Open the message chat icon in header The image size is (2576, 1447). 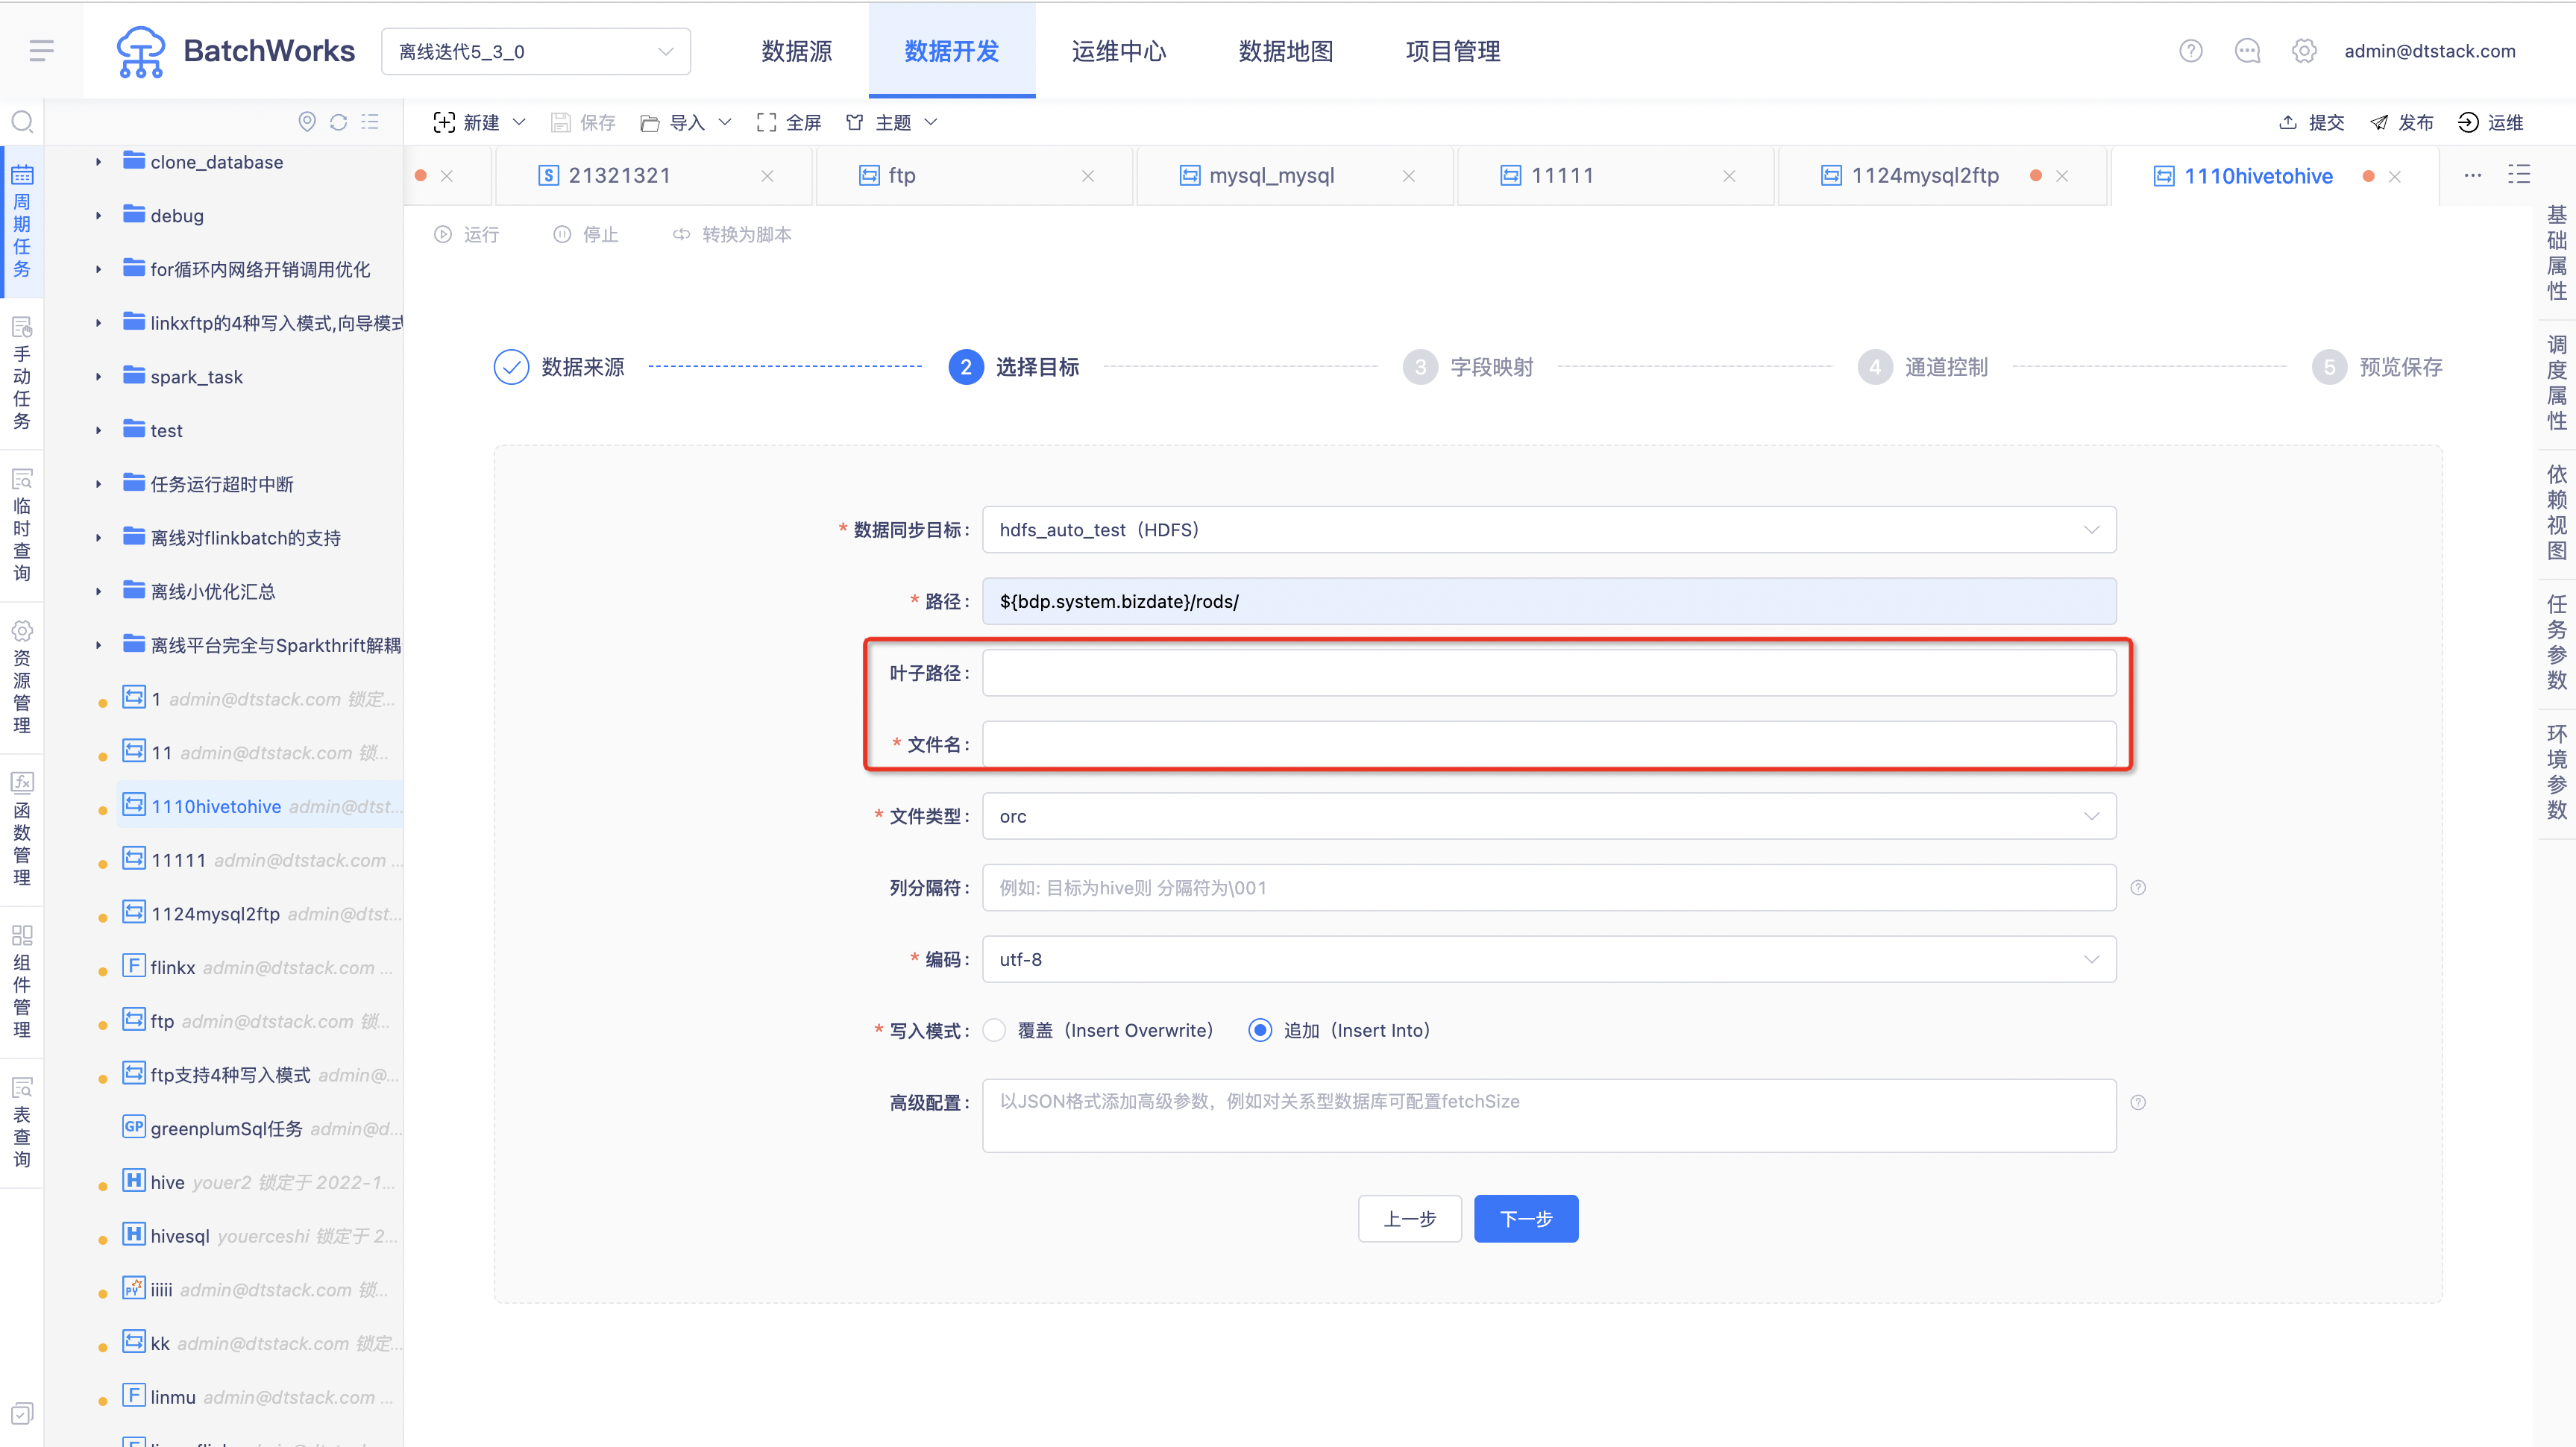pos(2247,51)
